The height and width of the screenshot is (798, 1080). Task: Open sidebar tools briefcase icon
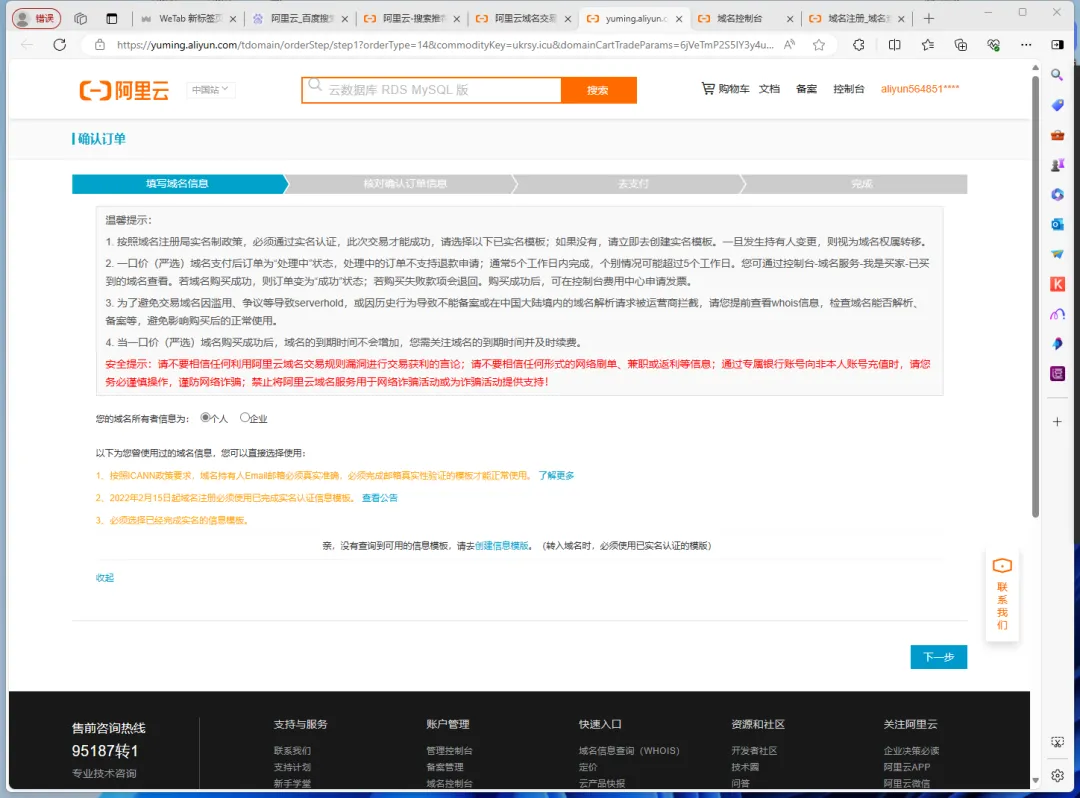(1057, 135)
